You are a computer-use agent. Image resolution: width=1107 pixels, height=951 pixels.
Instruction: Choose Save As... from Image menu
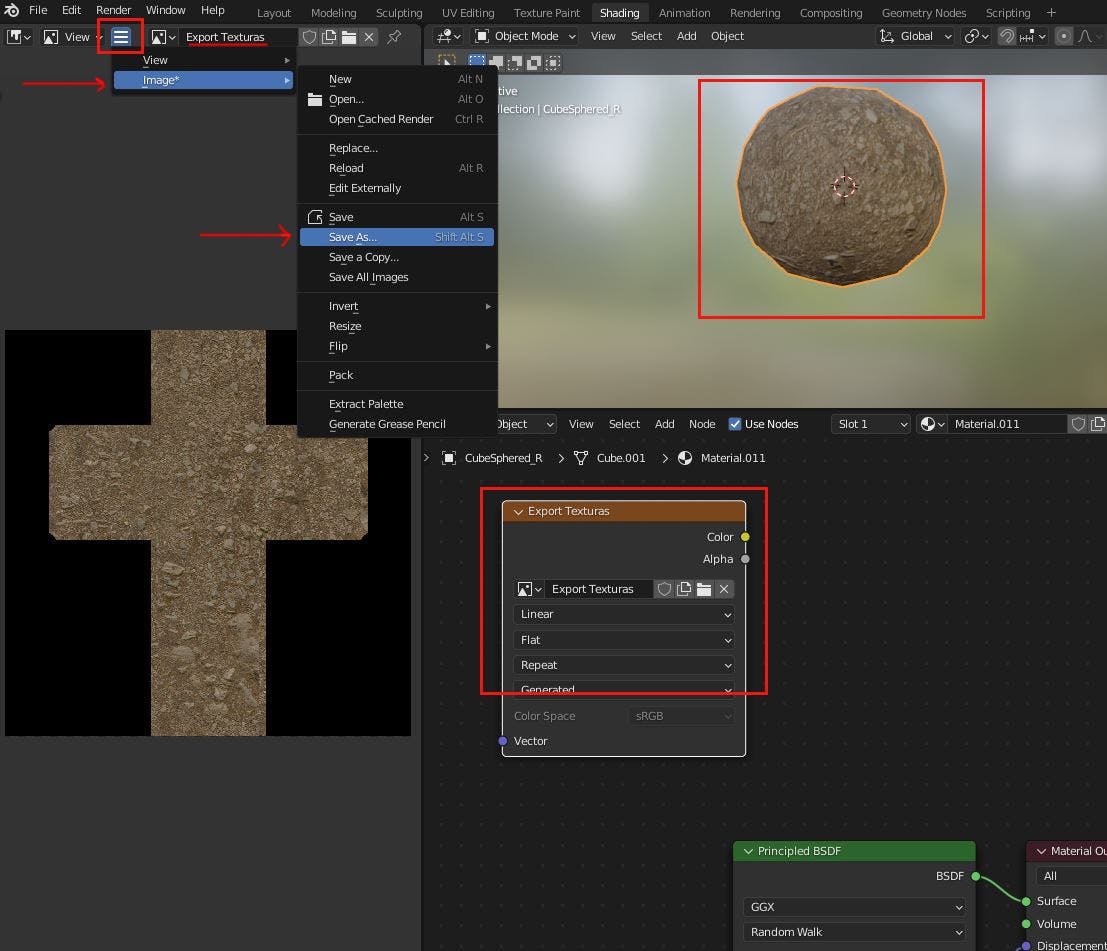pyautogui.click(x=353, y=237)
